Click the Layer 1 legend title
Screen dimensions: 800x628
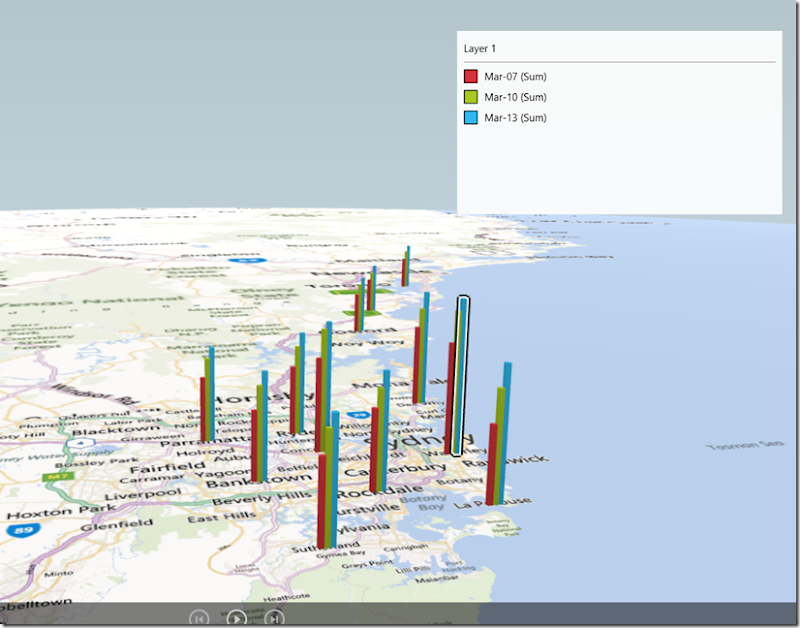(x=480, y=48)
